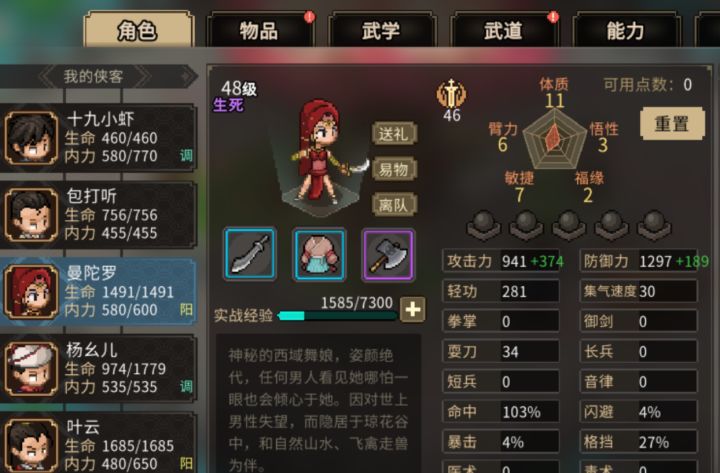Switch to the 物品 tab

point(259,31)
